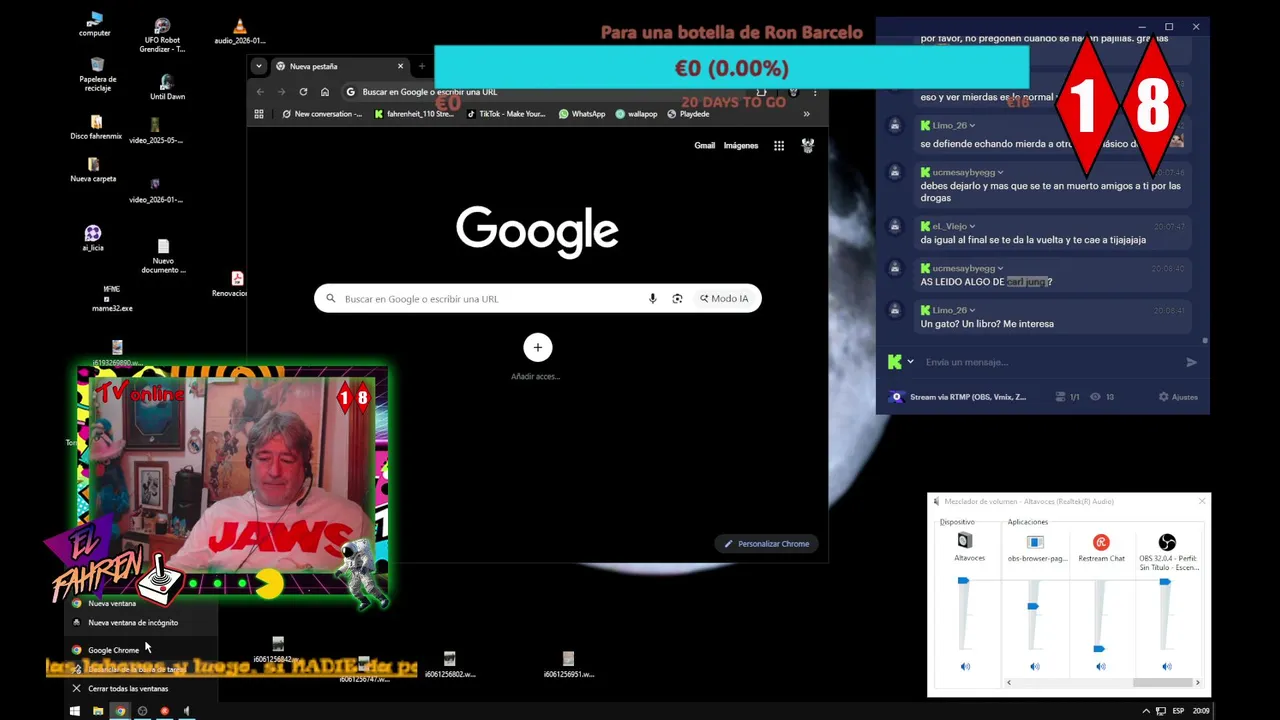
Task: Open Playdede bookmark
Action: (x=688, y=114)
